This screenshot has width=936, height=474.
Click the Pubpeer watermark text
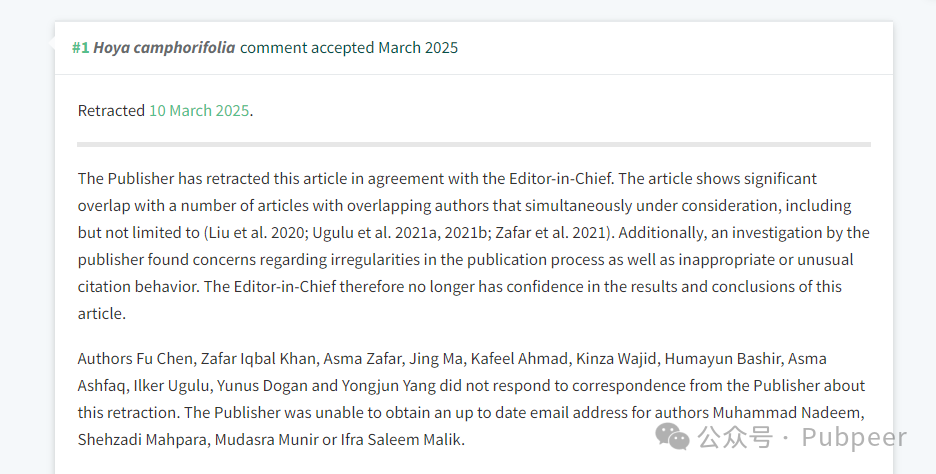point(854,438)
